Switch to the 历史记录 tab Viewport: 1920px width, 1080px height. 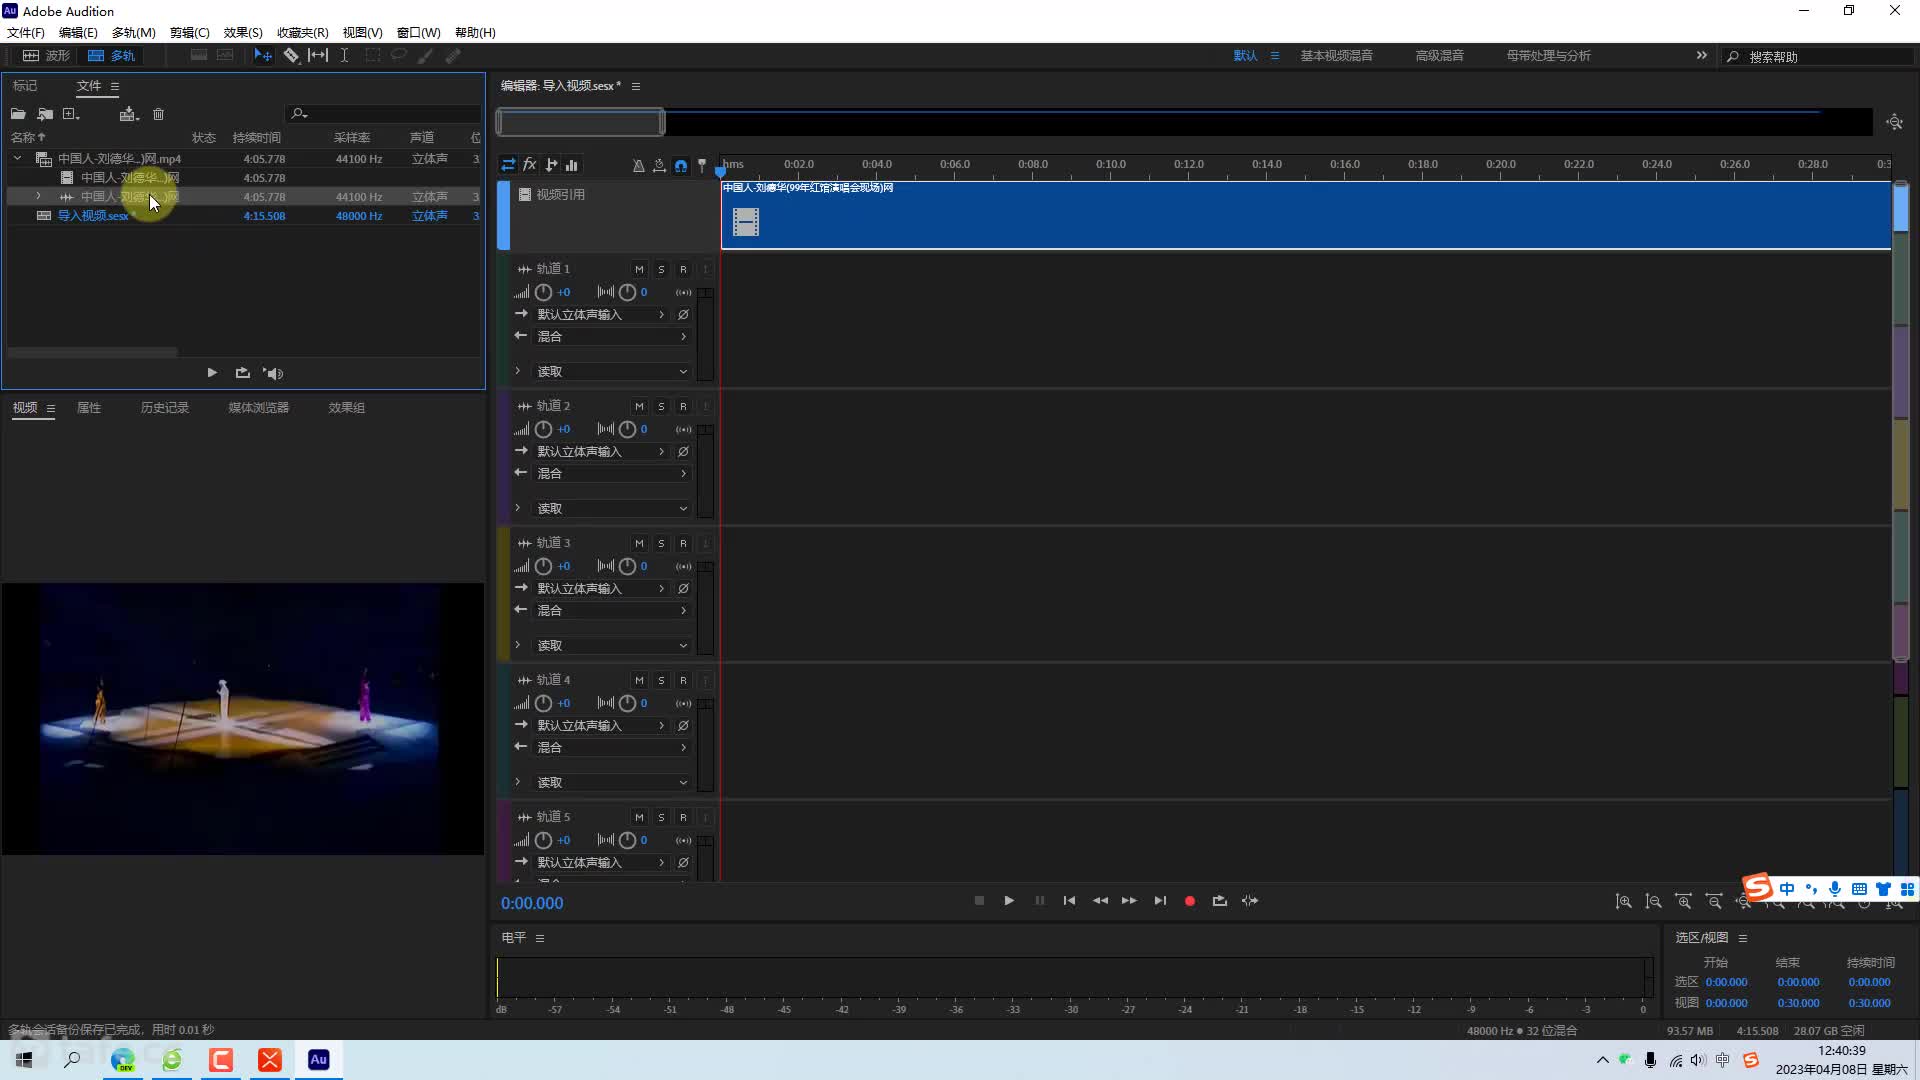pyautogui.click(x=165, y=408)
